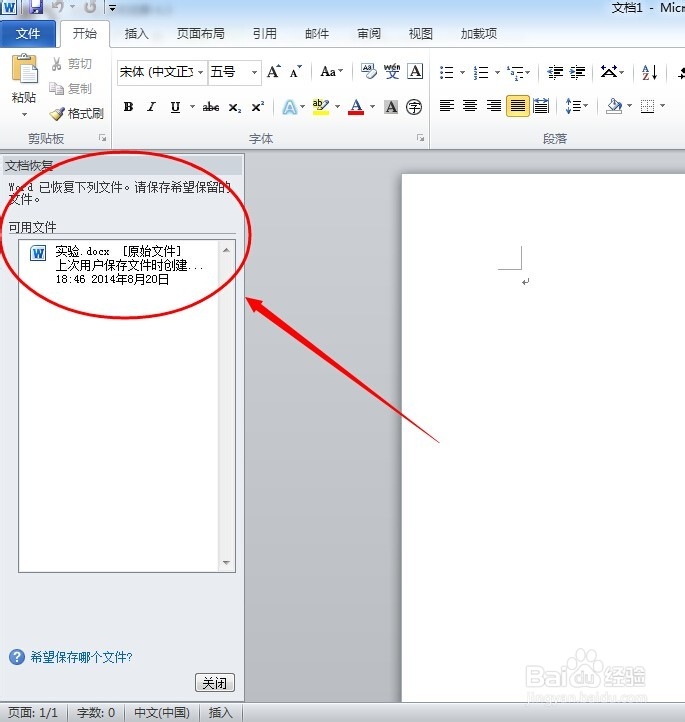The image size is (685, 722).
Task: Toggle underline formatting
Action: 175,107
